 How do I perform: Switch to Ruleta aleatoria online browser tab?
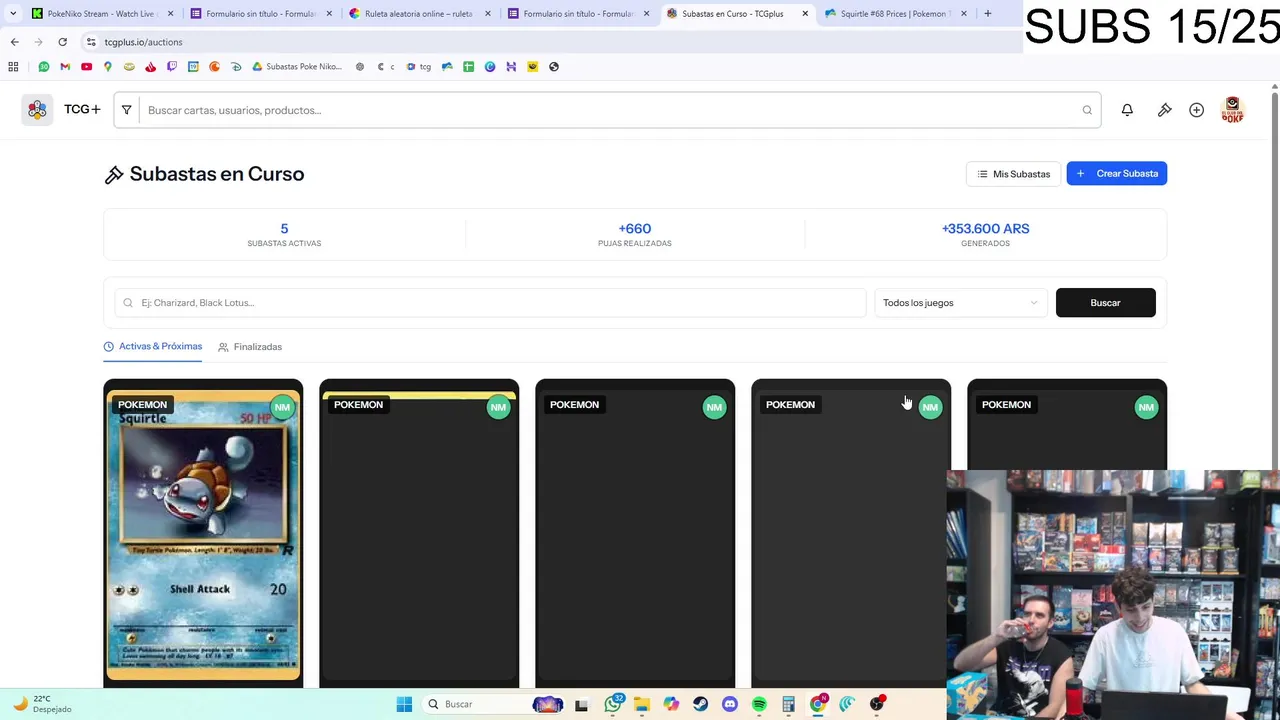click(418, 14)
